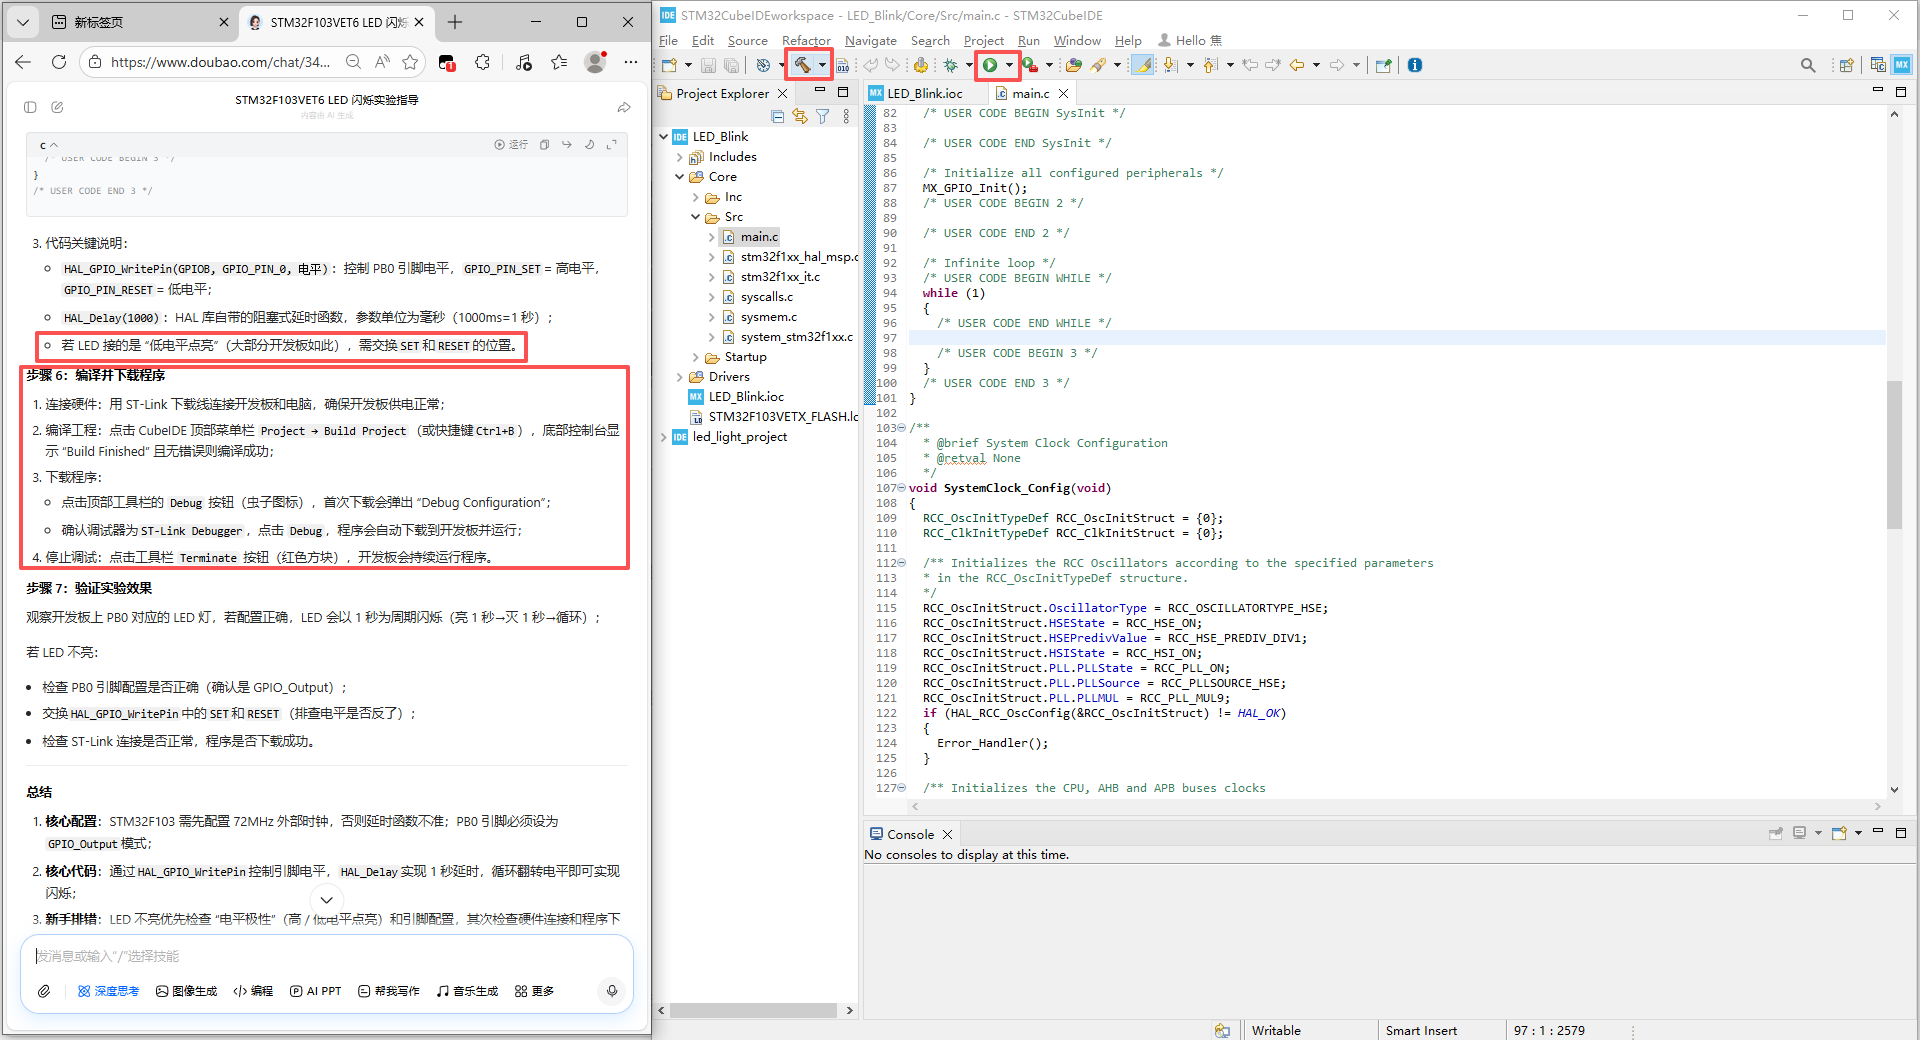Image resolution: width=1920 pixels, height=1040 pixels.
Task: Click the External Tools run icon
Action: [1029, 65]
